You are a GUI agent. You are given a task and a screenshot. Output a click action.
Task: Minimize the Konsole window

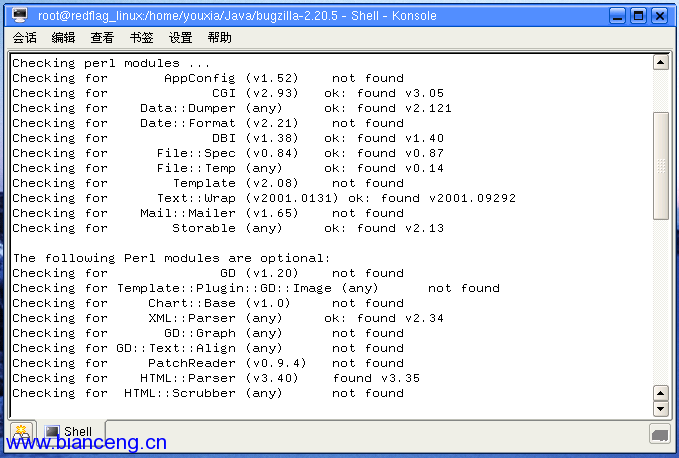click(x=618, y=16)
